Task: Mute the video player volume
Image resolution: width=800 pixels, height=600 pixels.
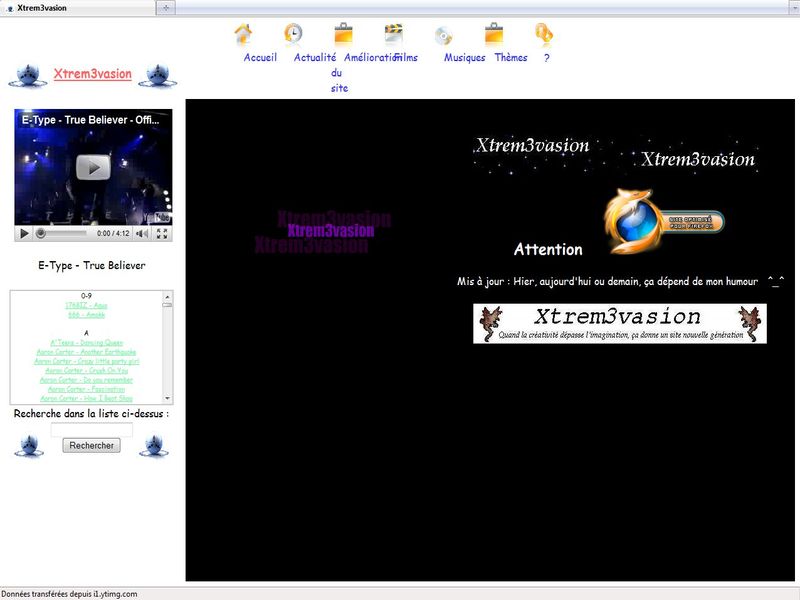Action: coord(142,233)
